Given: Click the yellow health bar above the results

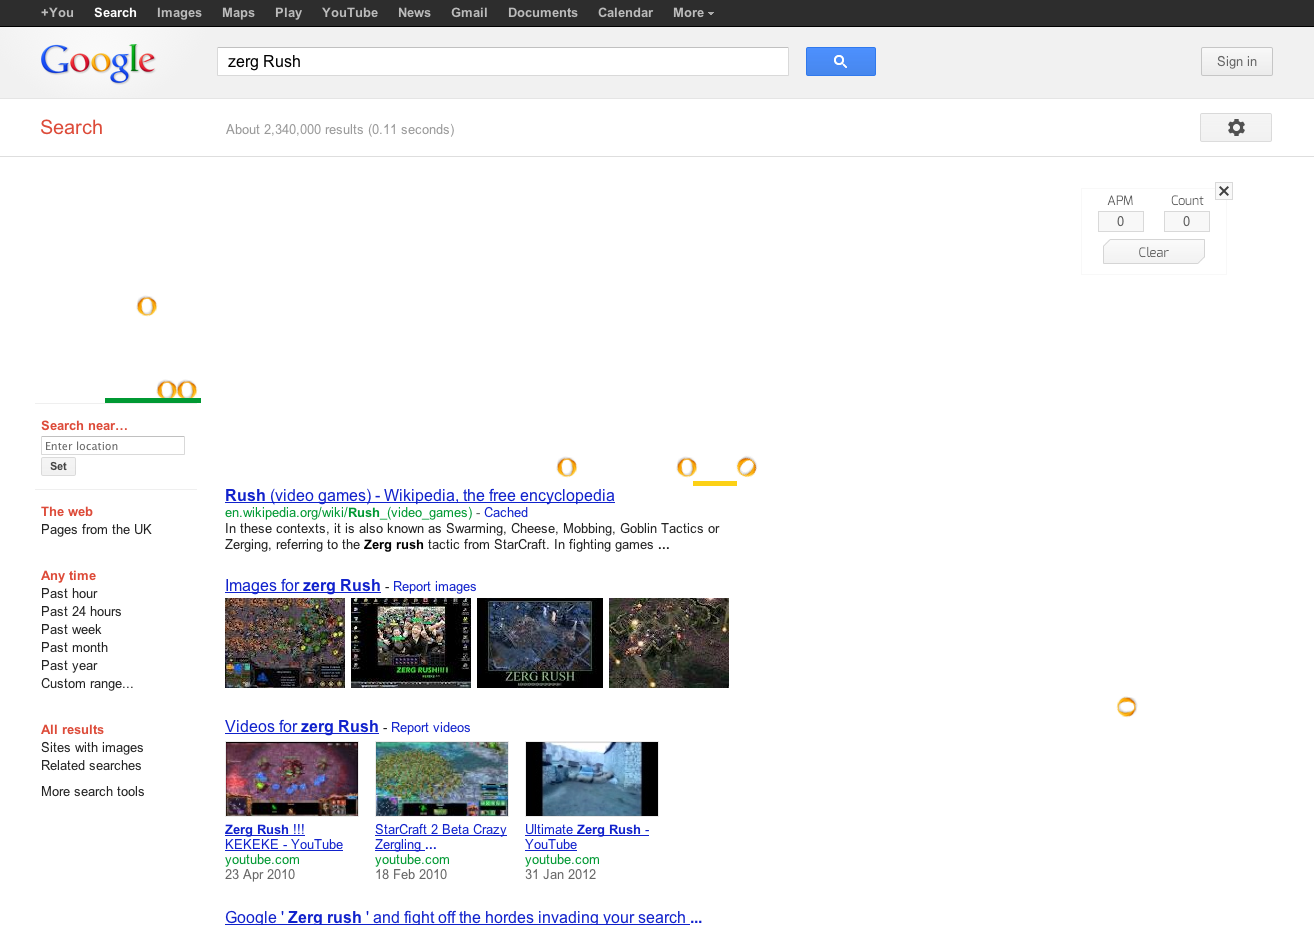Looking at the screenshot, I should coord(714,483).
